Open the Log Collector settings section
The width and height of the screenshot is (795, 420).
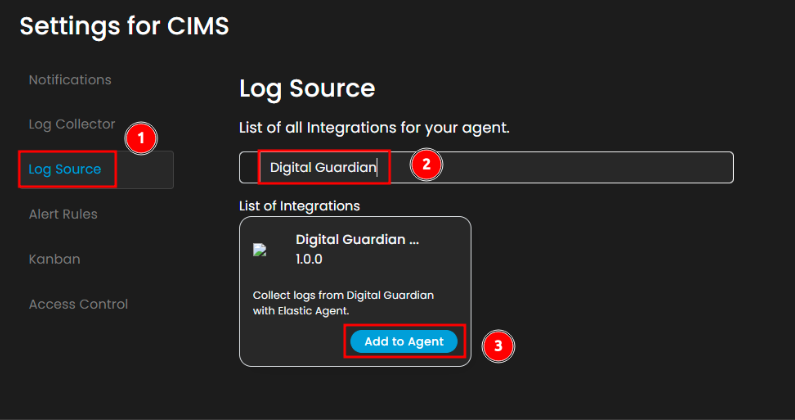click(72, 125)
